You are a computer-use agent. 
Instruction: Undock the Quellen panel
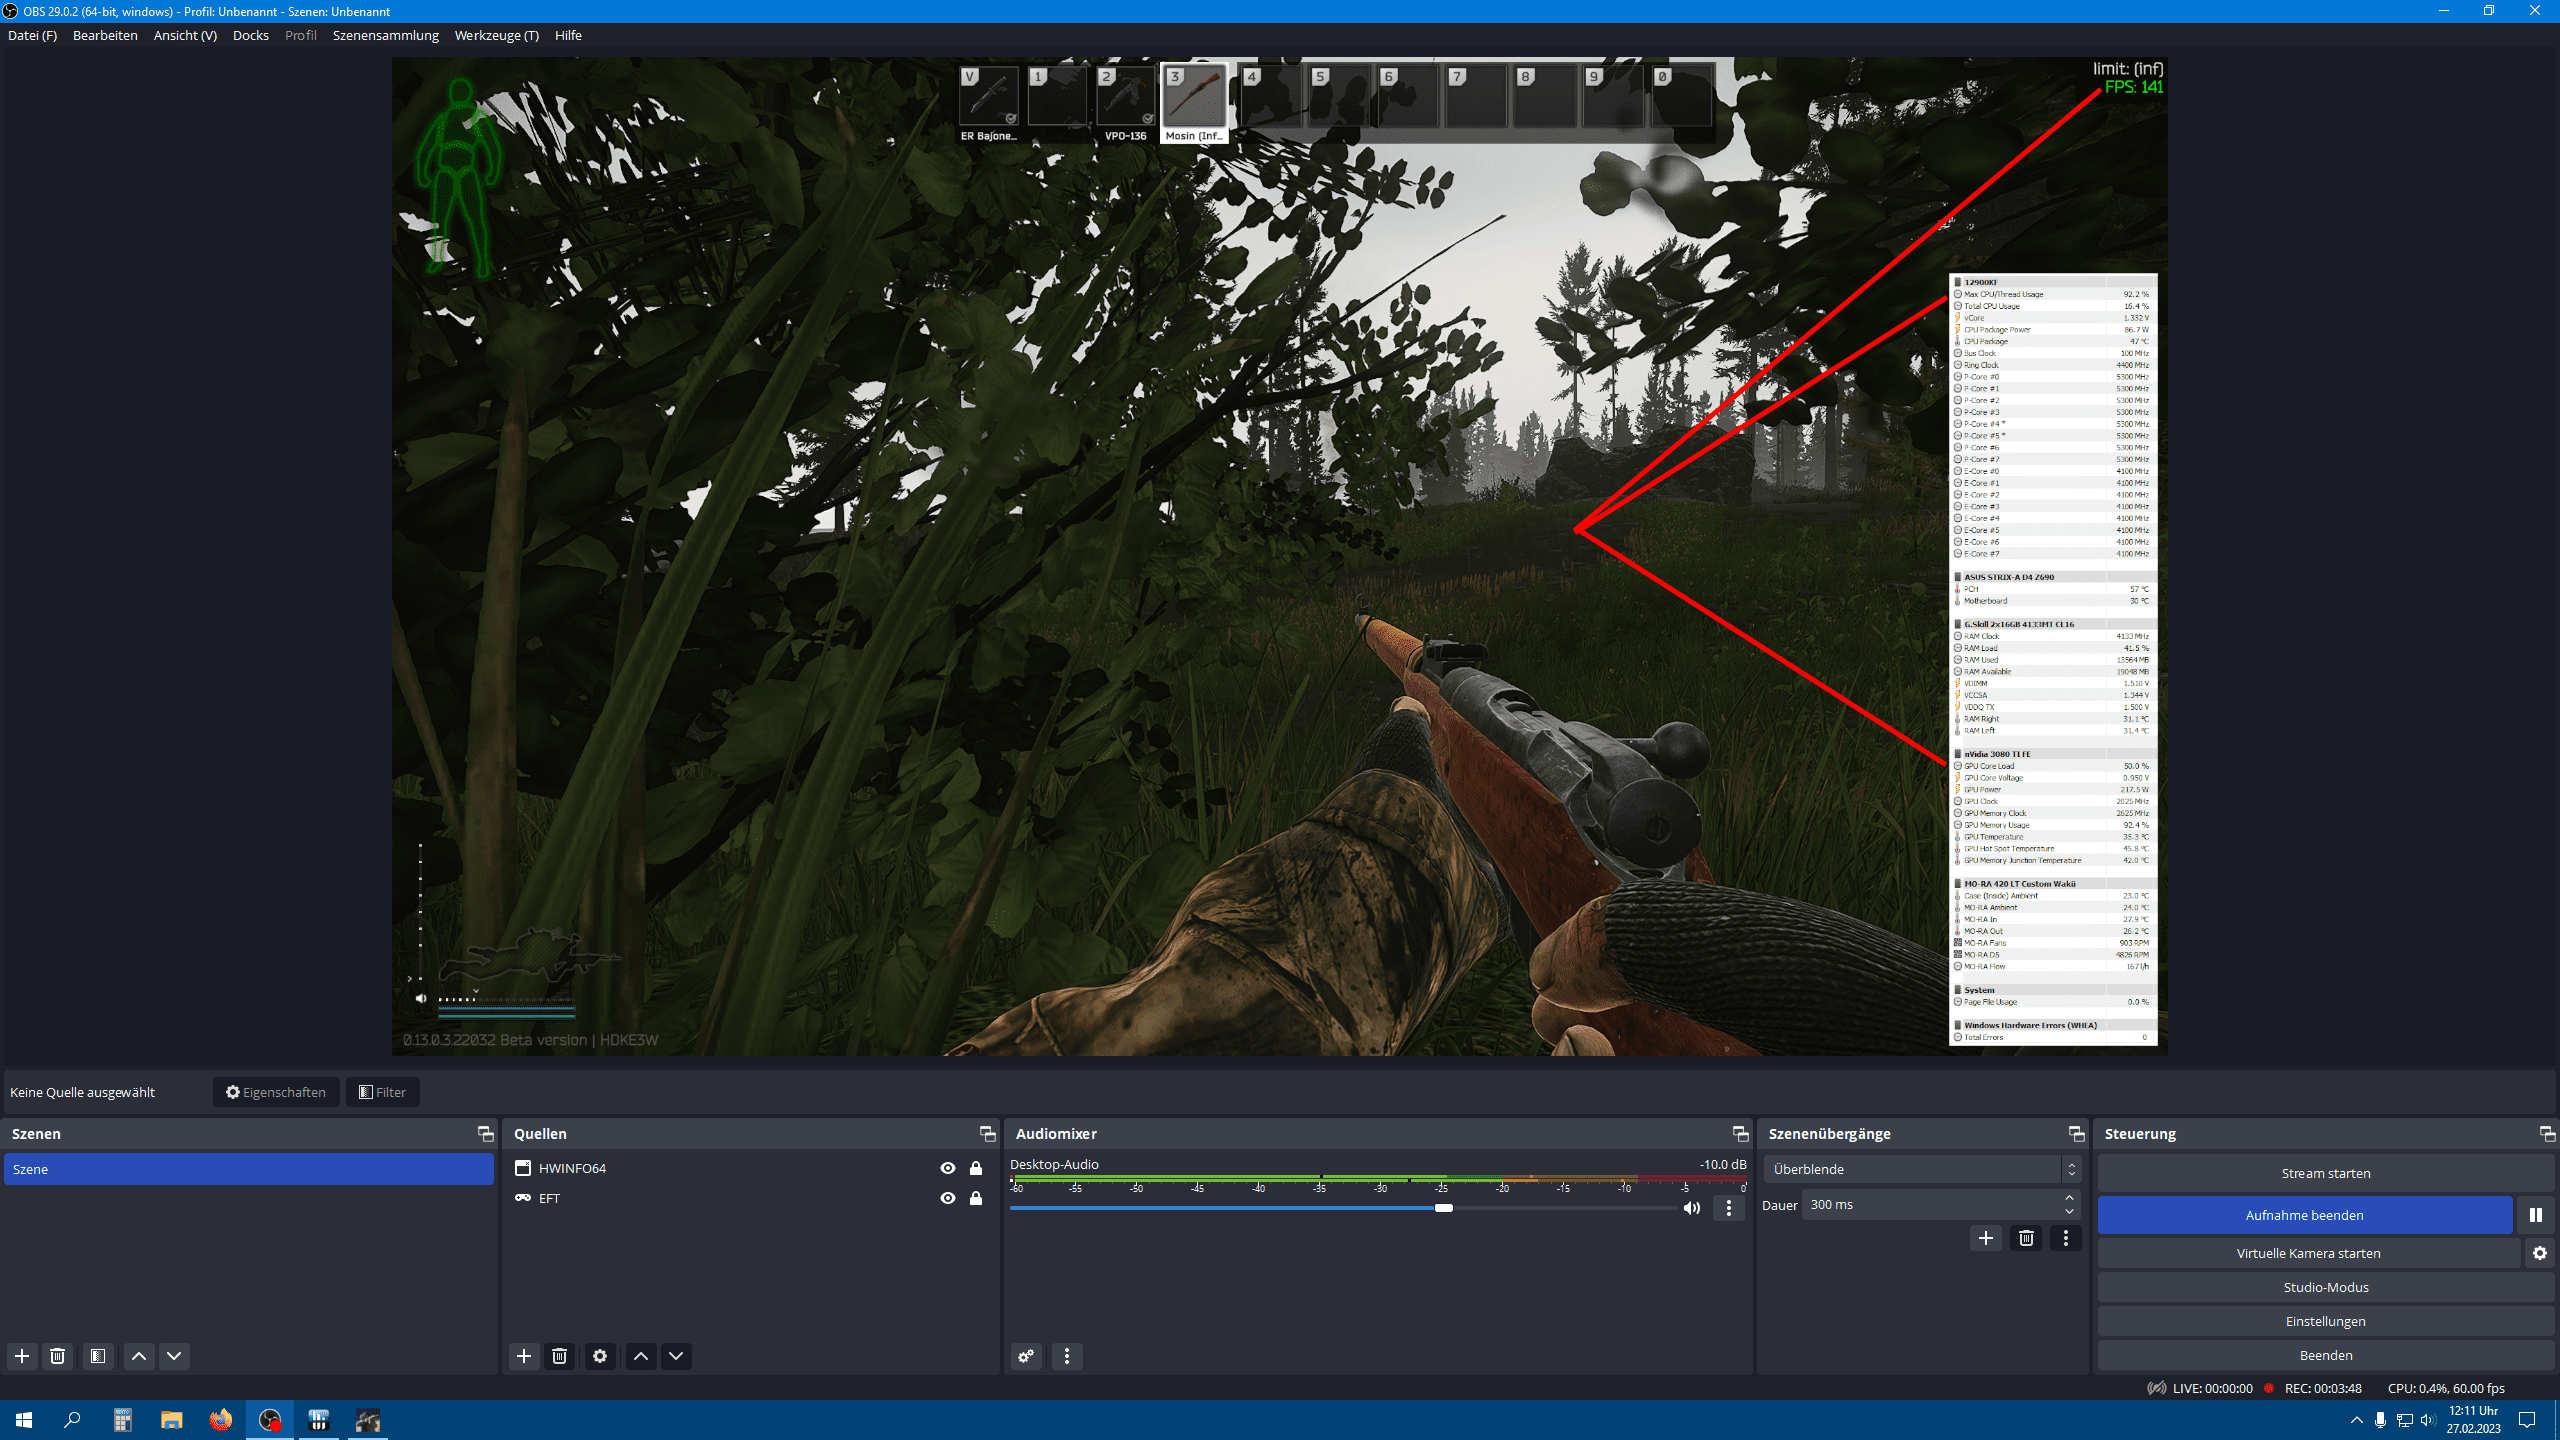pyautogui.click(x=987, y=1133)
